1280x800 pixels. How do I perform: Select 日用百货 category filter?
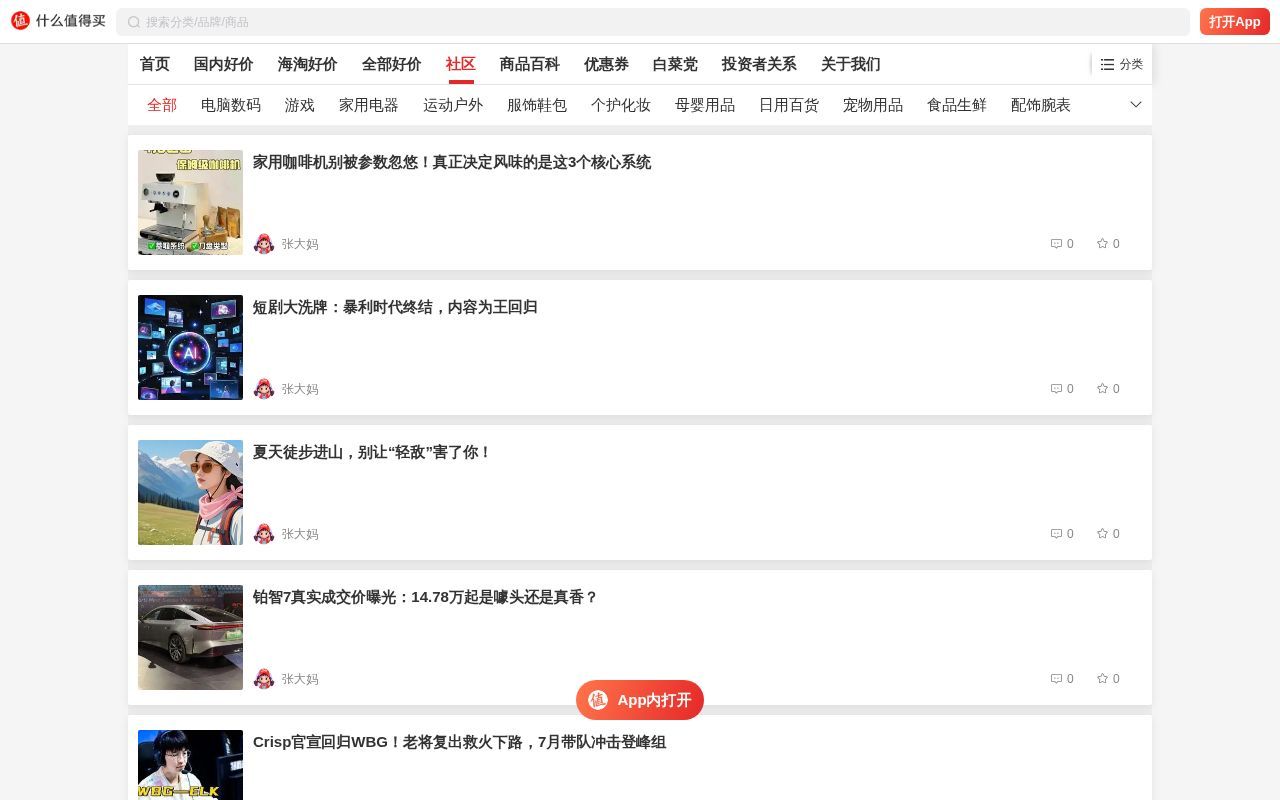pos(789,105)
